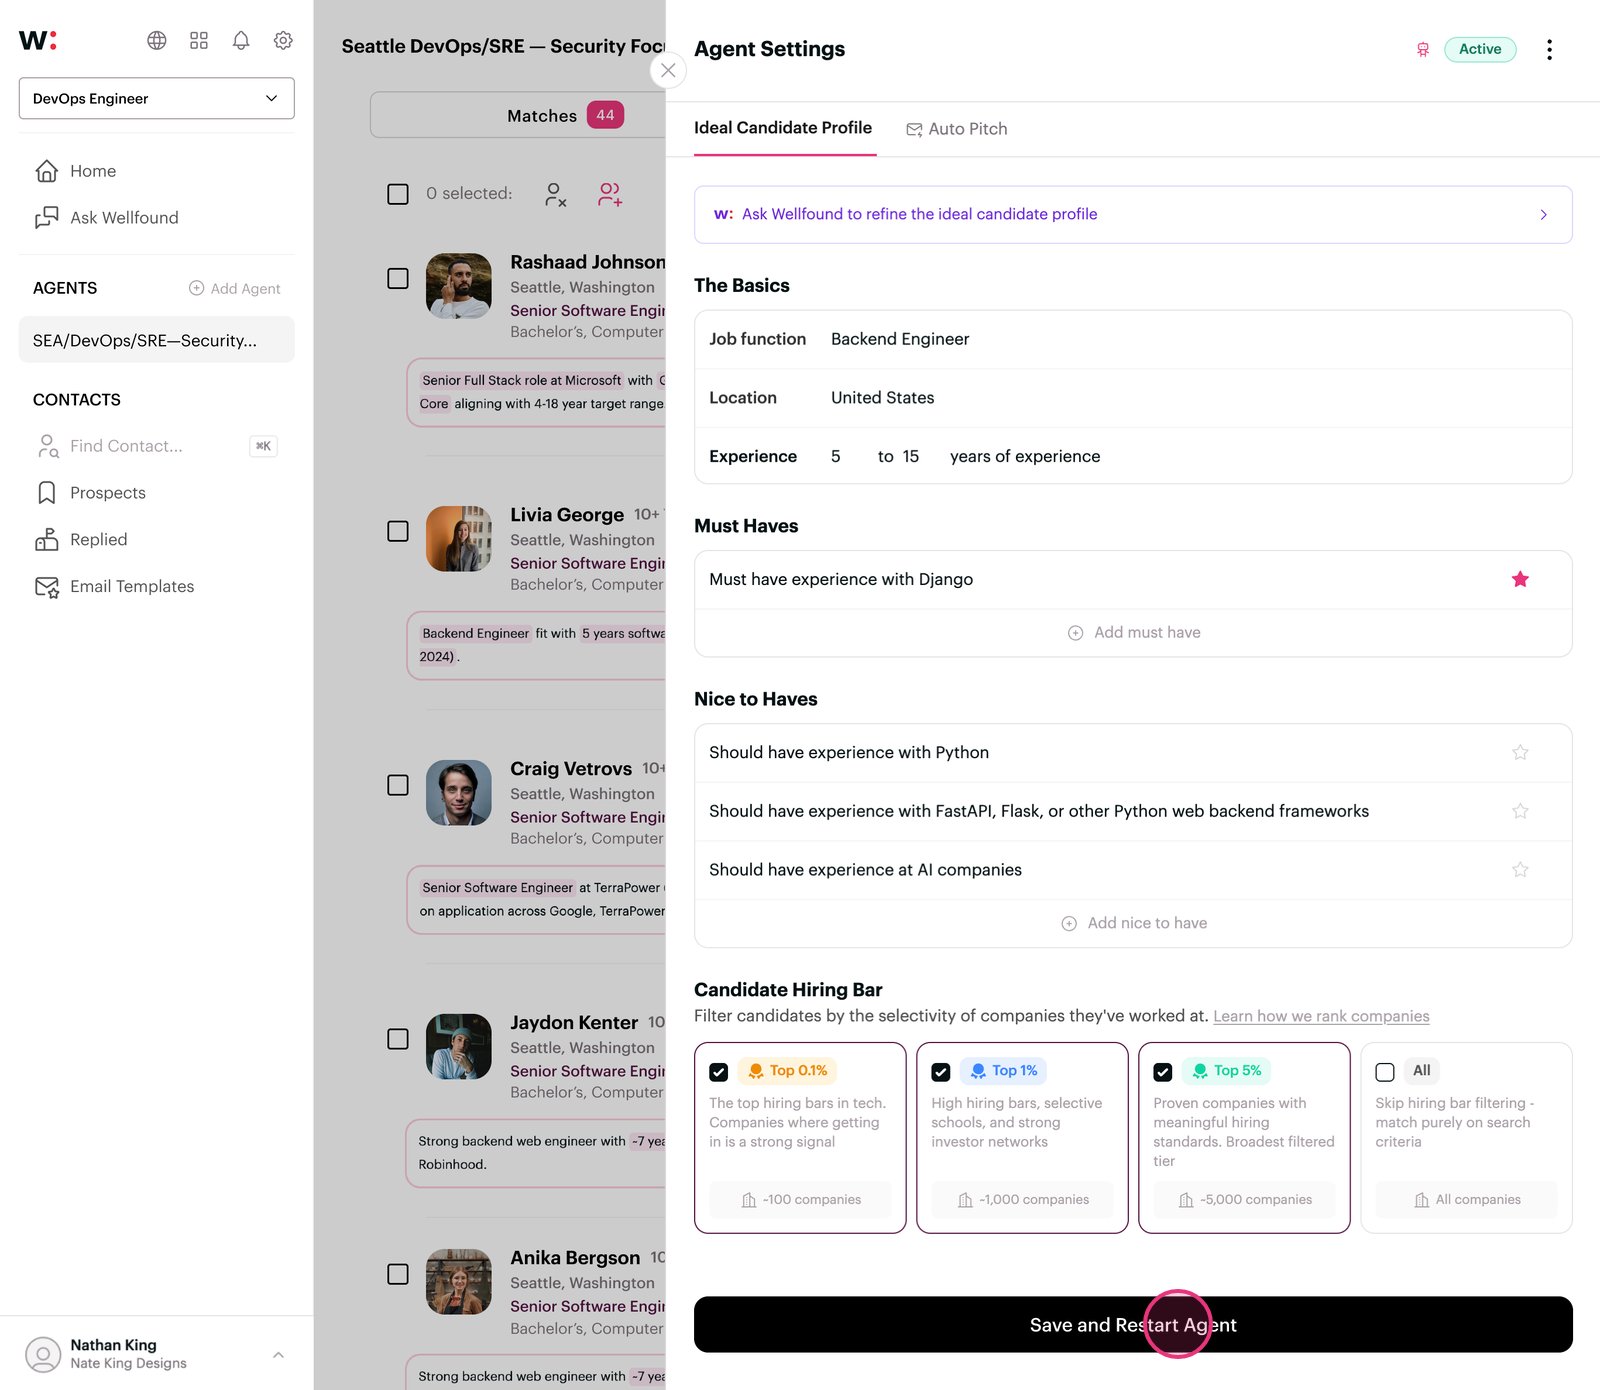This screenshot has width=1600, height=1390.
Task: Uncheck the Top 0.1% hiring bar
Action: 718,1072
